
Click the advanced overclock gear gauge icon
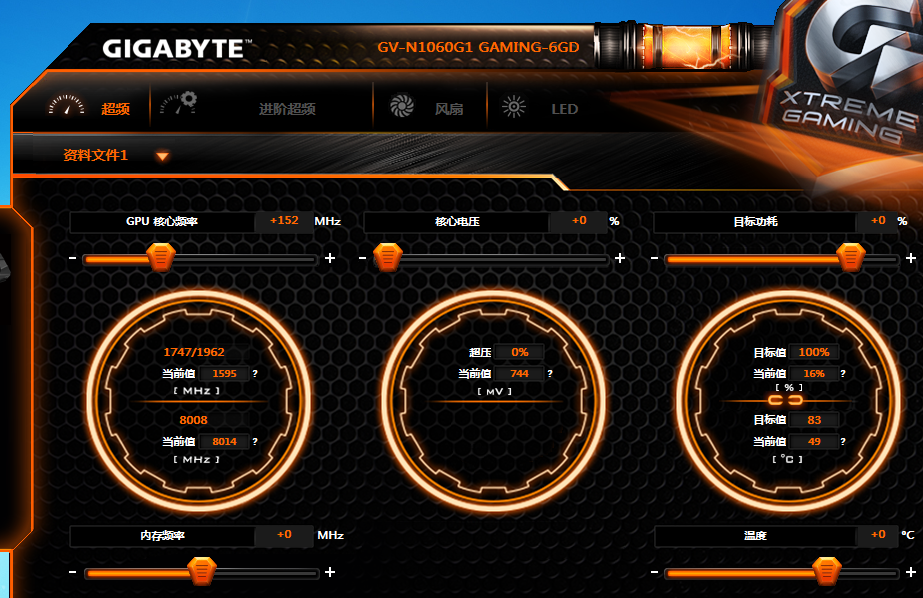pyautogui.click(x=178, y=104)
